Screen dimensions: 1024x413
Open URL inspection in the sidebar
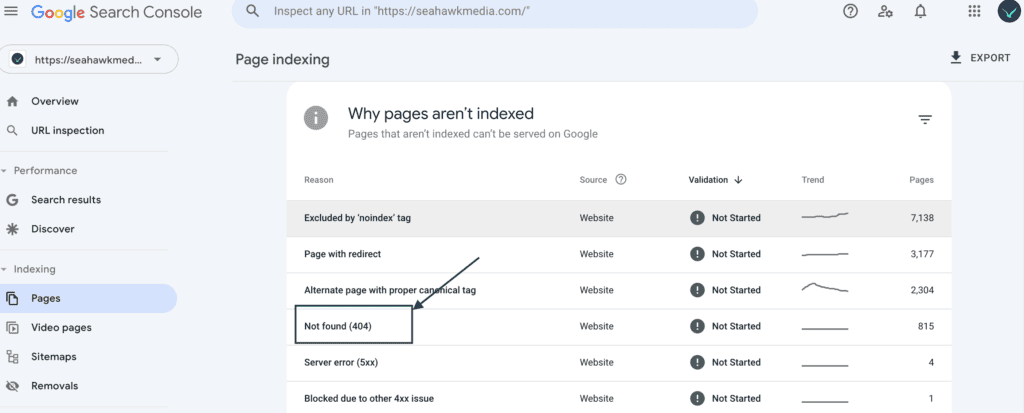click(67, 130)
